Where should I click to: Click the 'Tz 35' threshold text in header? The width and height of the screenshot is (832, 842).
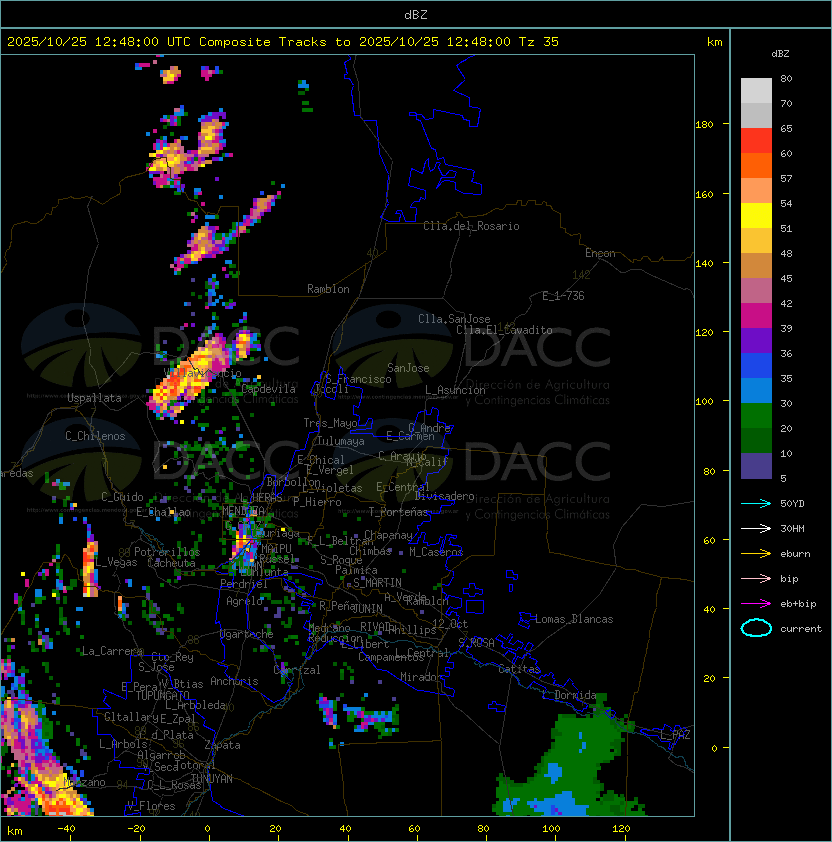pyautogui.click(x=539, y=42)
